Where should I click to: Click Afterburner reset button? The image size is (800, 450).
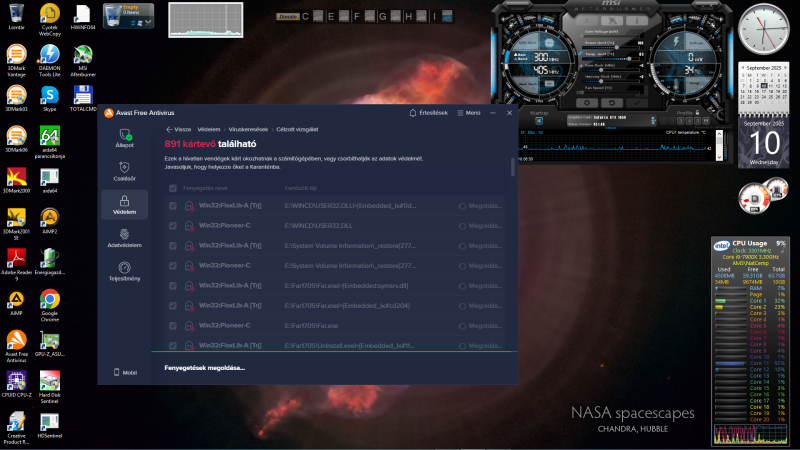pyautogui.click(x=612, y=103)
